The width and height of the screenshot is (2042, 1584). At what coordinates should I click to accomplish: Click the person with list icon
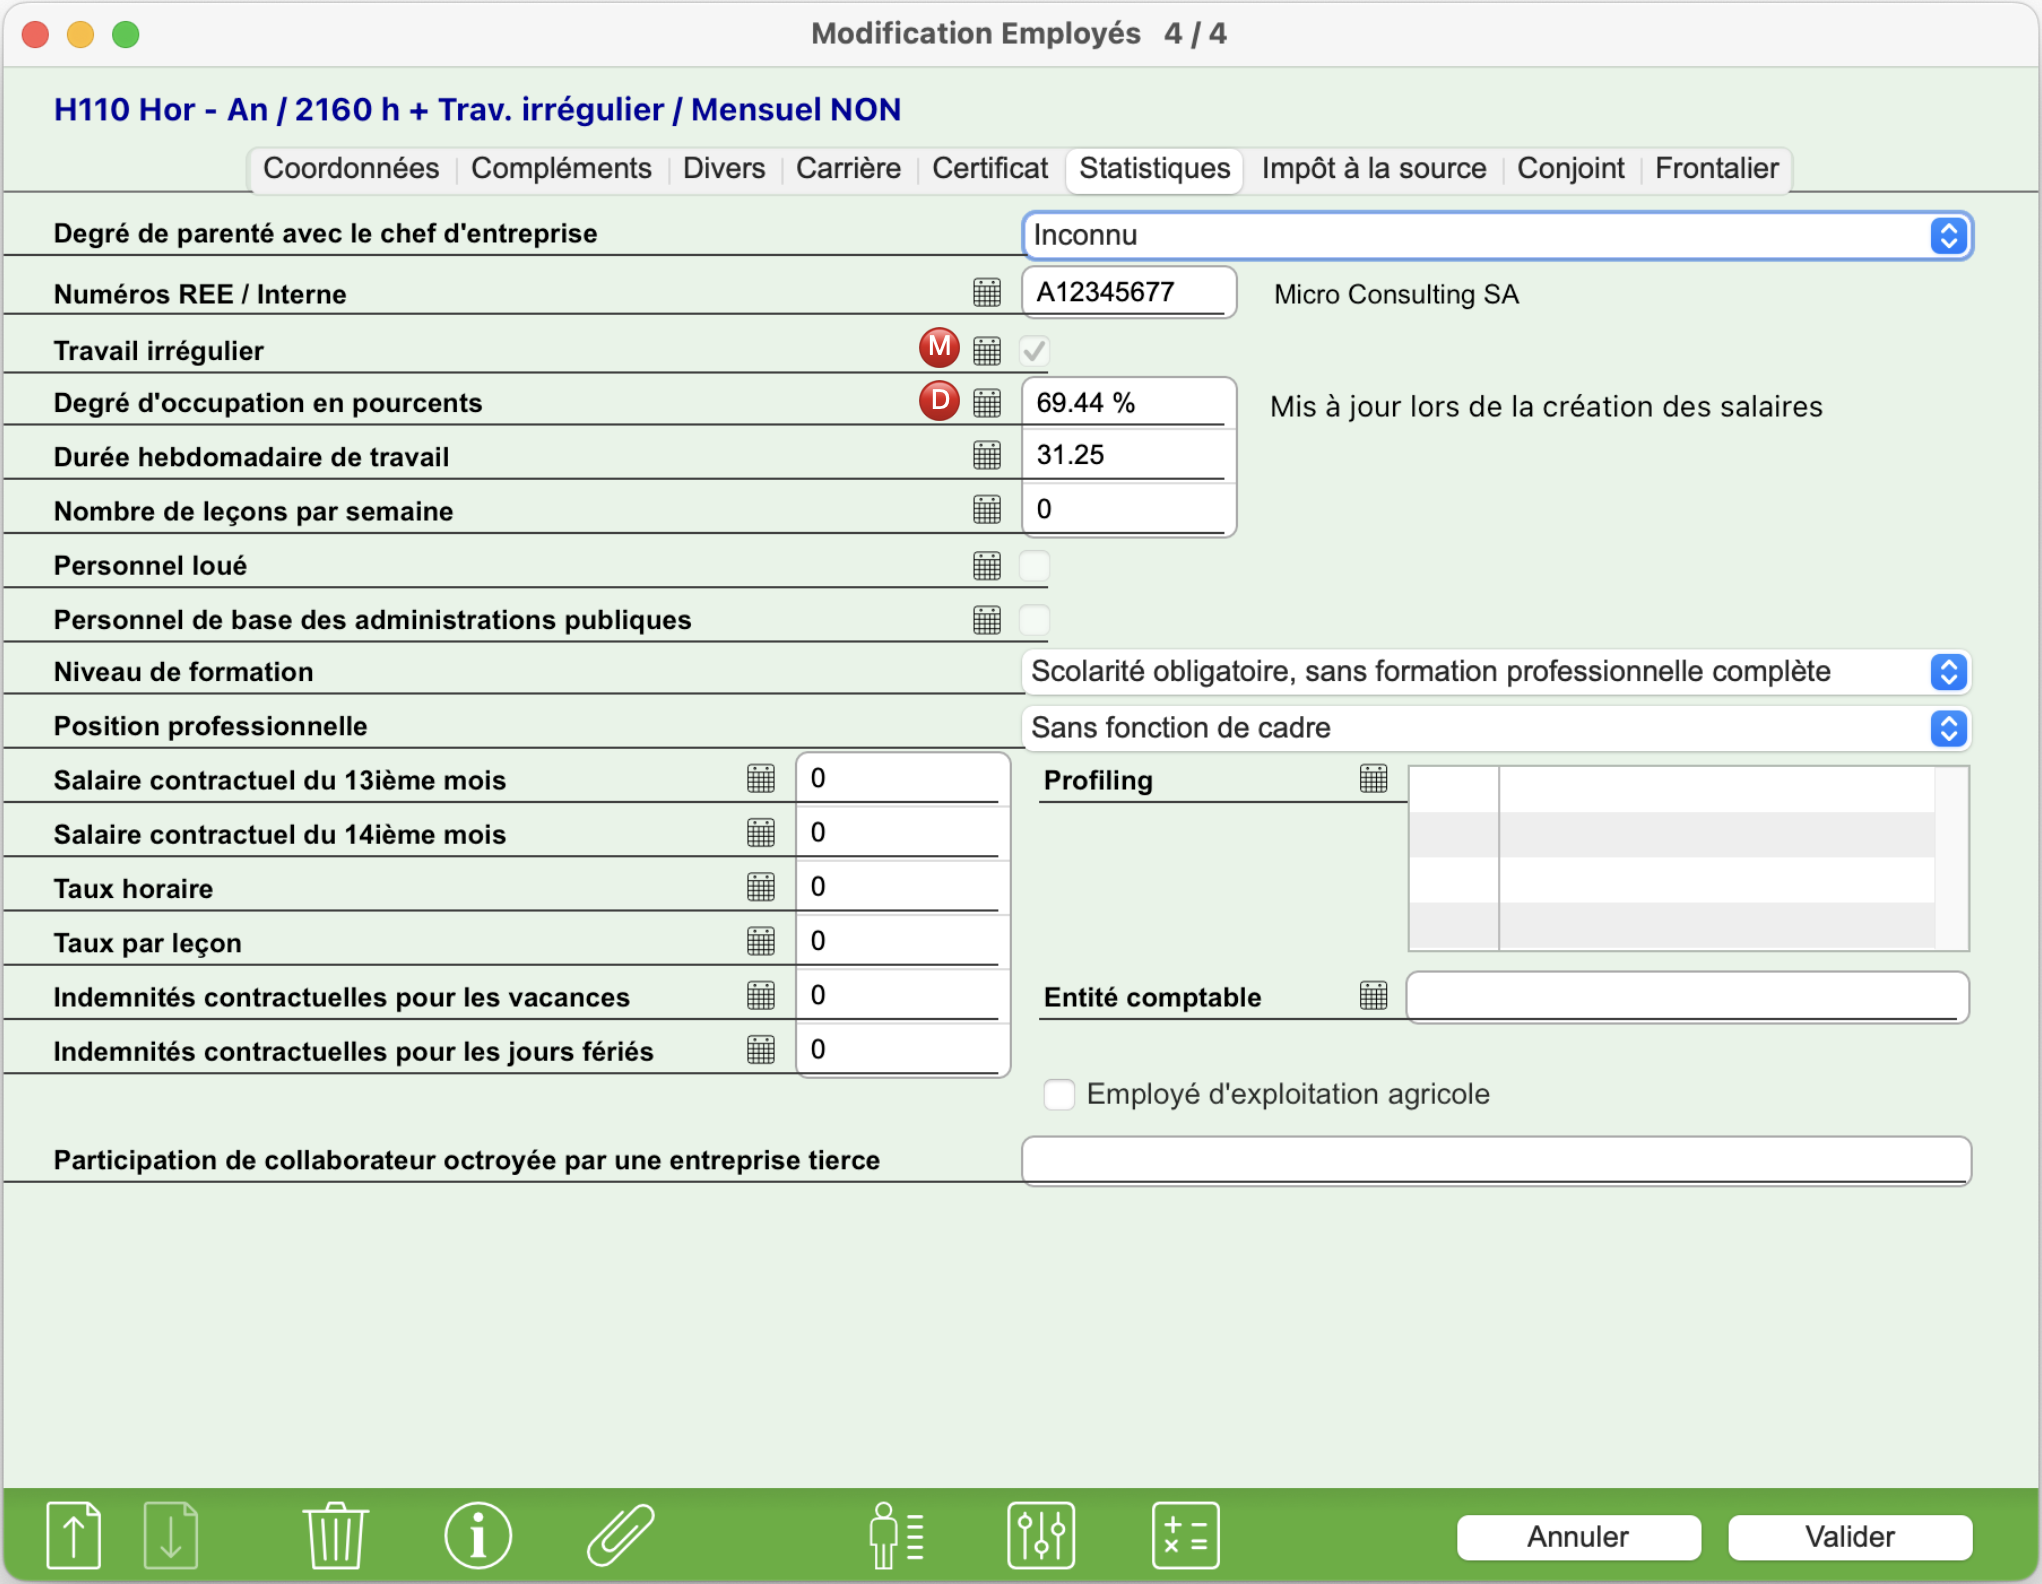pos(897,1535)
